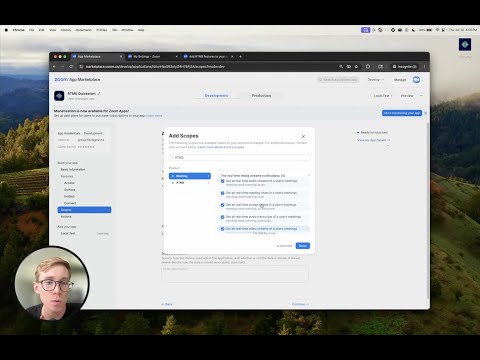Select the Meeting product in the list
This screenshot has height=360, width=480.
point(190,176)
